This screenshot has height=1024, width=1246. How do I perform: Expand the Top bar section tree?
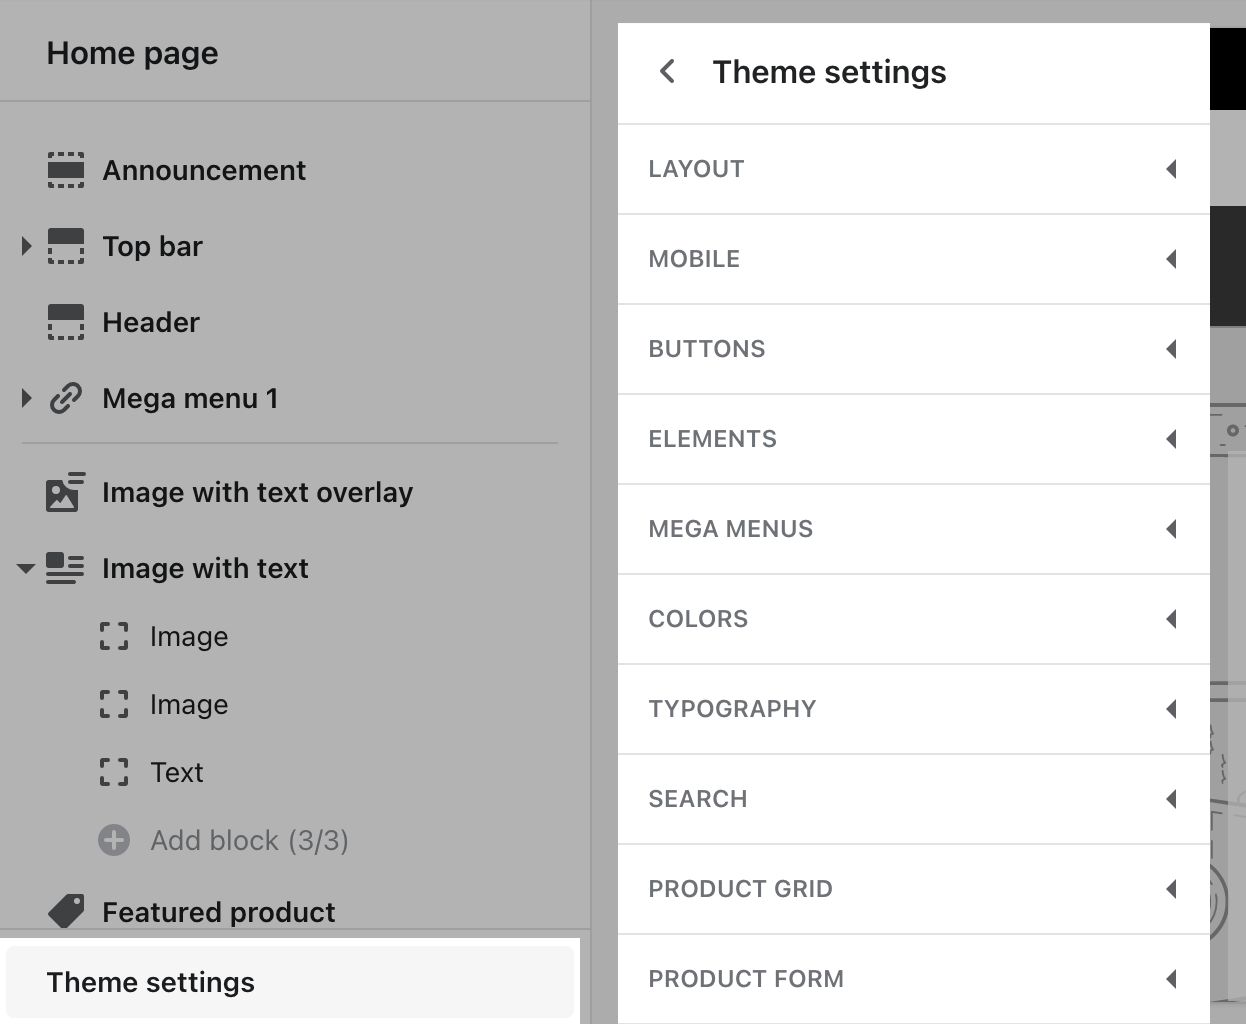(x=27, y=246)
